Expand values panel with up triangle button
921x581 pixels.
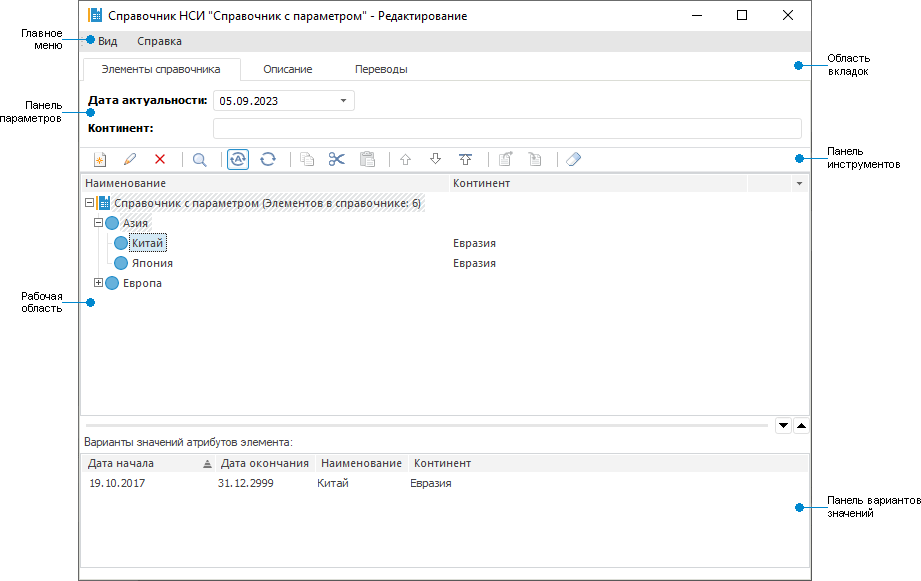point(801,425)
